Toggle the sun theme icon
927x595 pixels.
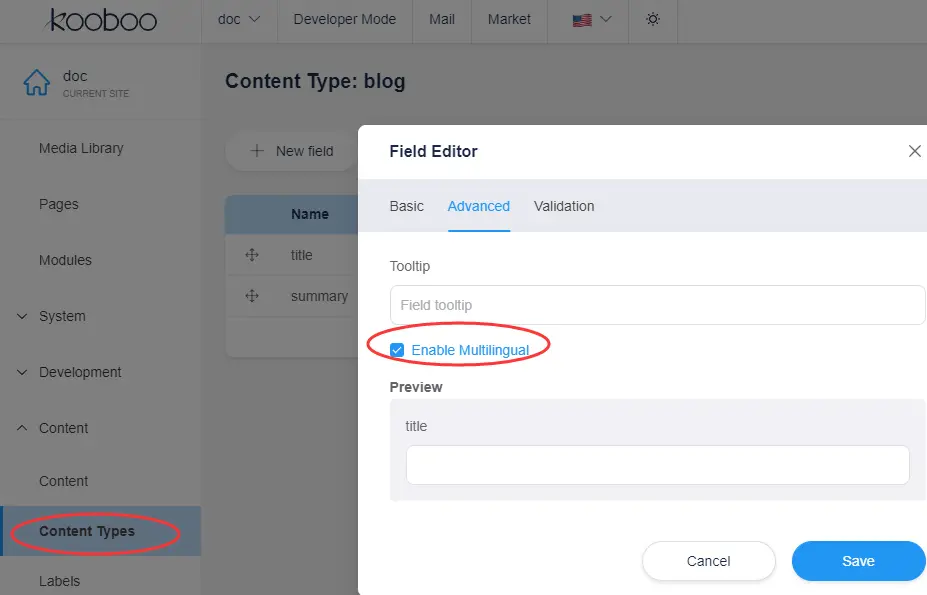pos(653,20)
